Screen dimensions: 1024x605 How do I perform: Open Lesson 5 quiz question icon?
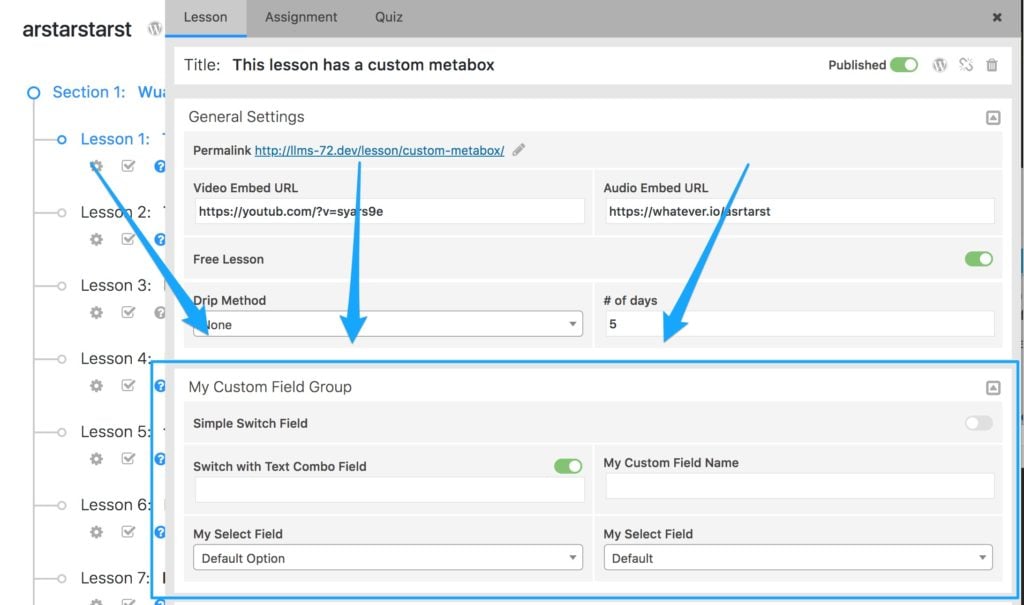pos(159,459)
